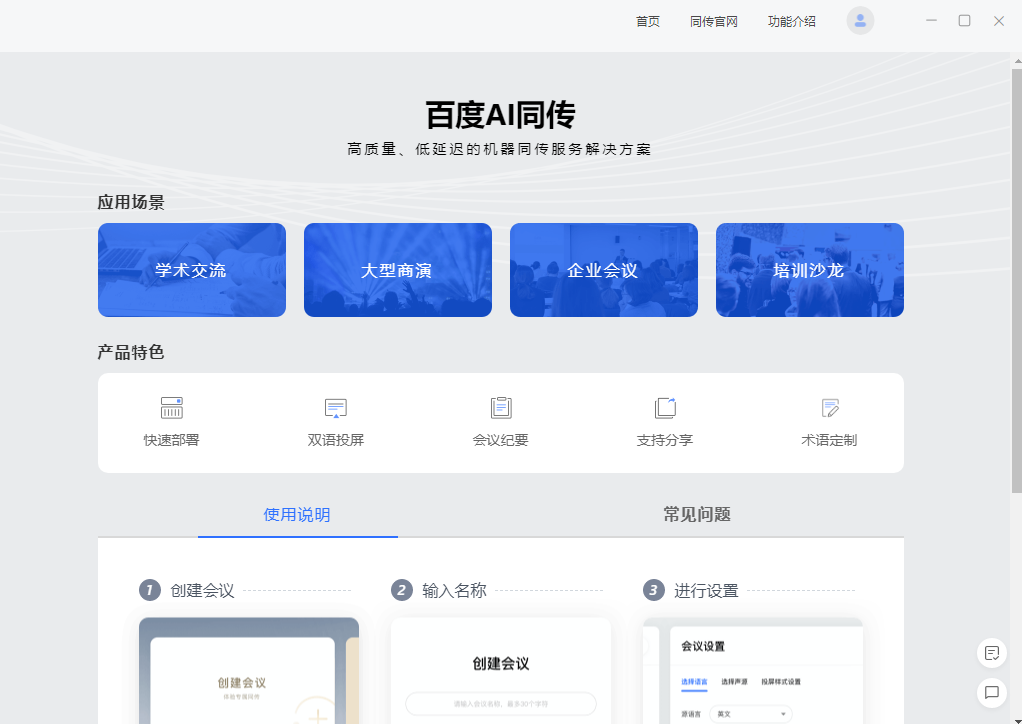Click the scrollbar up arrow
The image size is (1022, 724).
click(x=1017, y=61)
